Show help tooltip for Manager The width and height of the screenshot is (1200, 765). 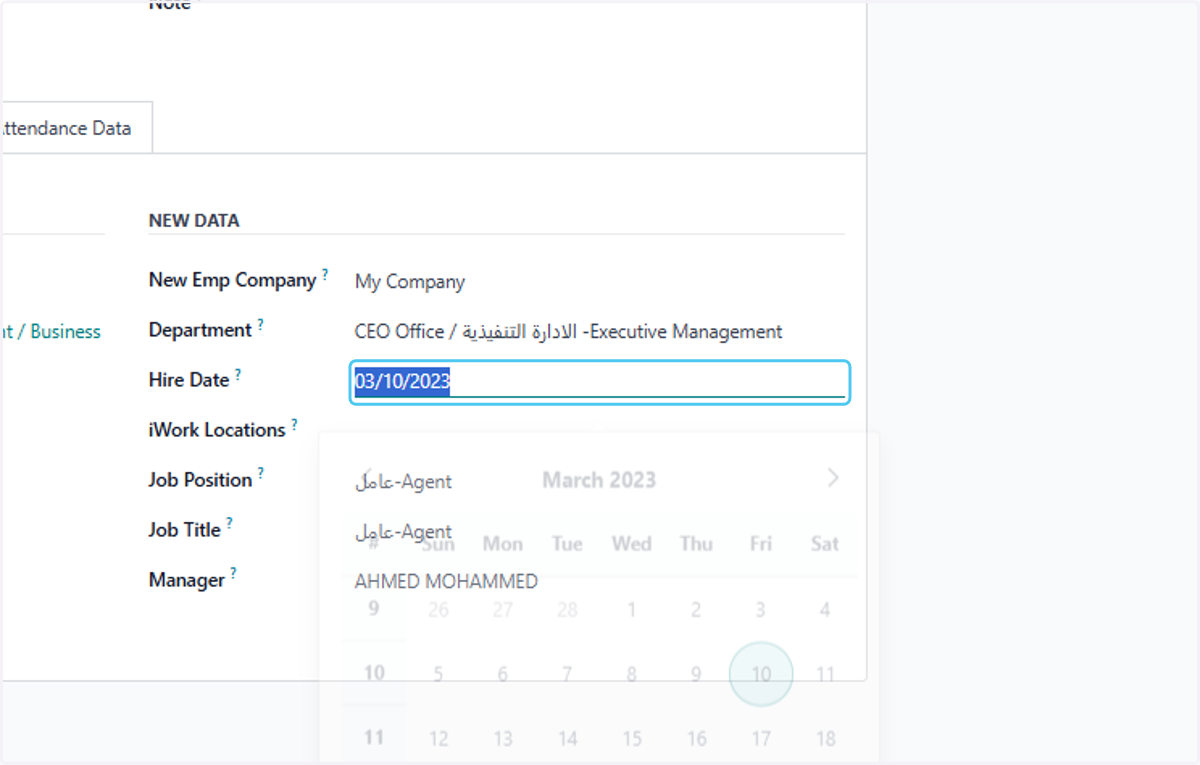click(234, 574)
